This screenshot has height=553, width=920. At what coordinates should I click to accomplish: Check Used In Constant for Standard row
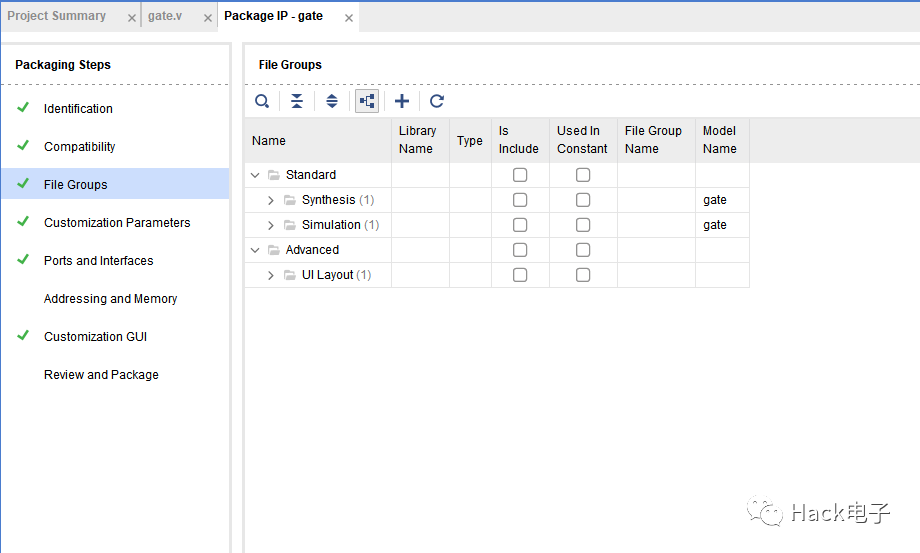tap(583, 175)
